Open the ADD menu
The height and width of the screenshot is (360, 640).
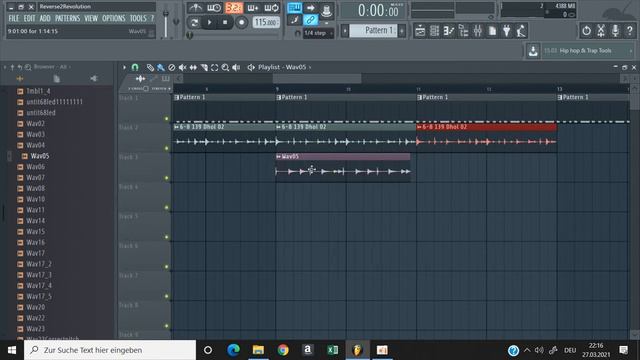coord(45,18)
